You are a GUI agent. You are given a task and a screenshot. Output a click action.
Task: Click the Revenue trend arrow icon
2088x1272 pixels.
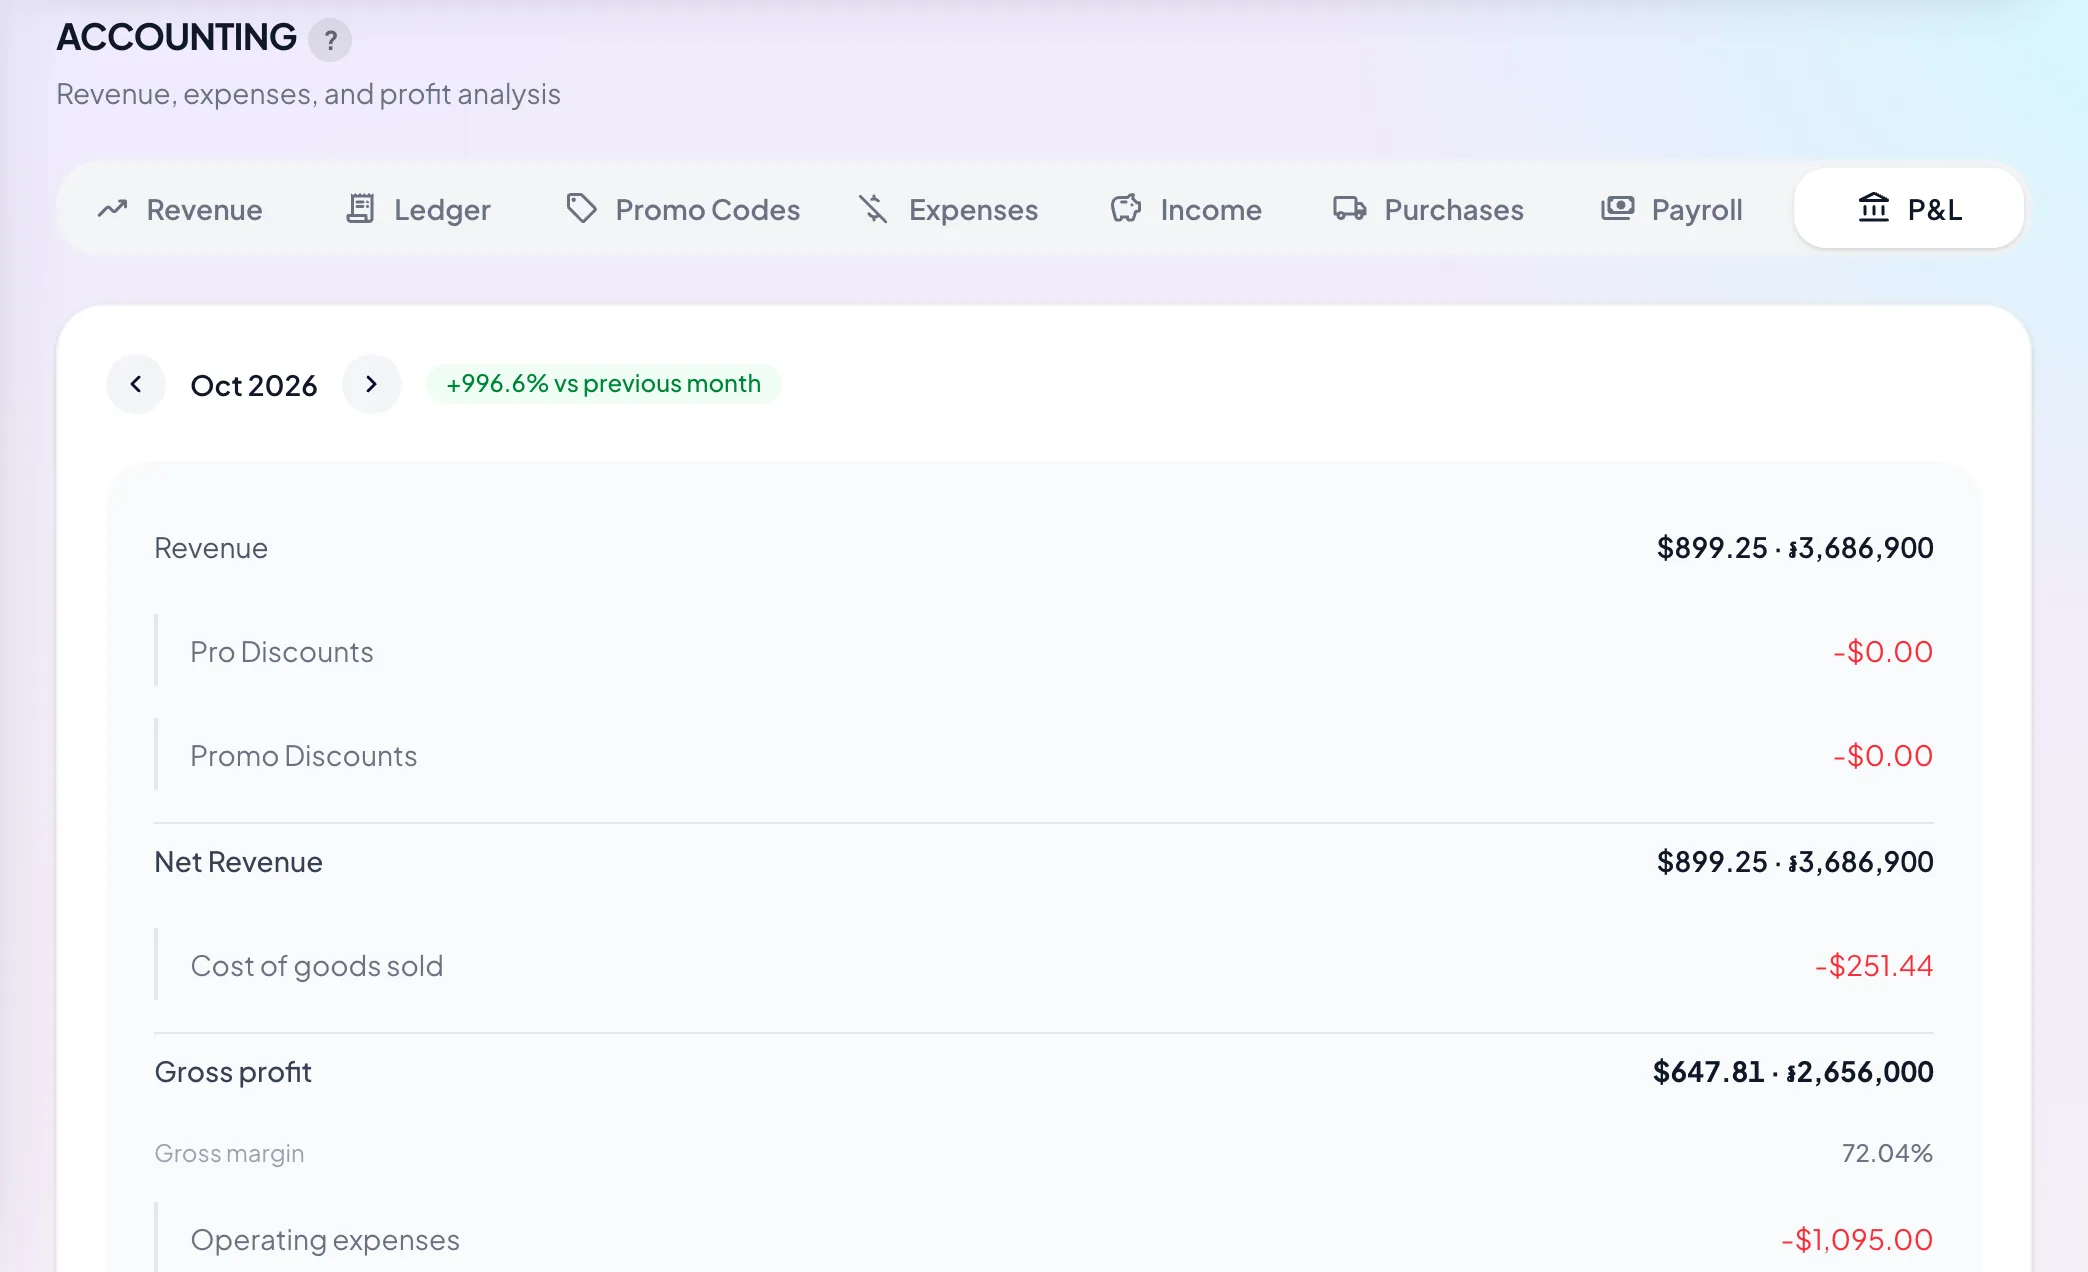(x=112, y=209)
